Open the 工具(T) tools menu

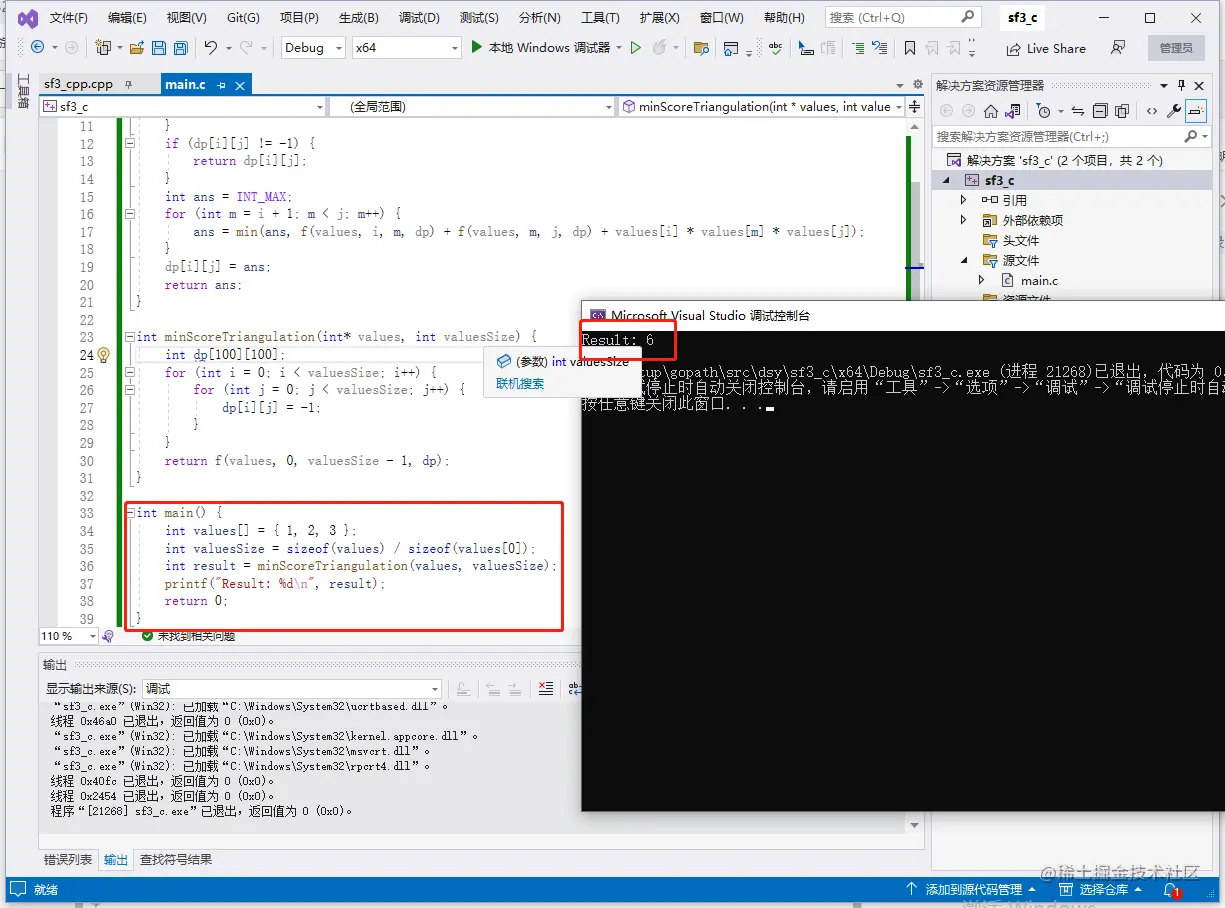tap(600, 18)
